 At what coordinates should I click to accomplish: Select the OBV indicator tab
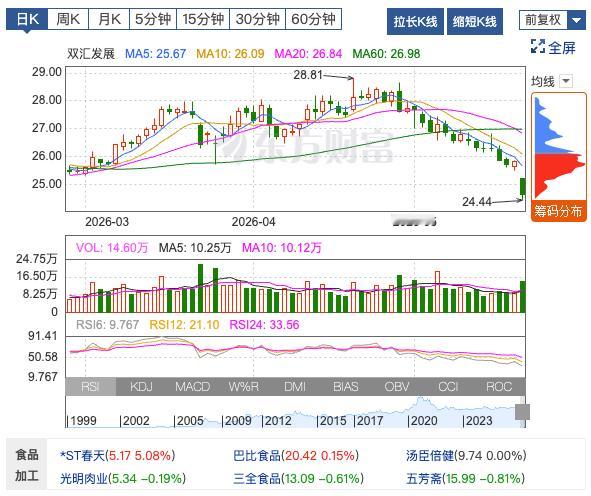[397, 386]
